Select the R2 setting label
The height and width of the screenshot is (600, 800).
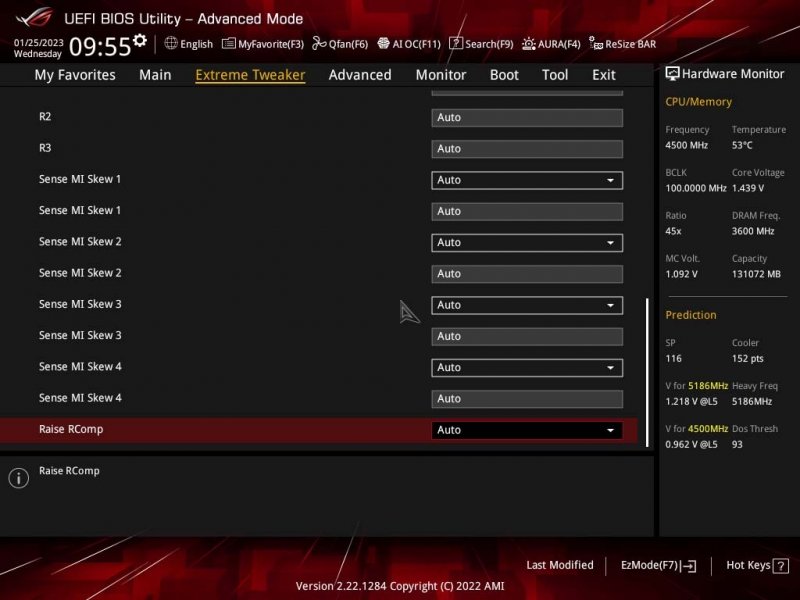tap(45, 116)
